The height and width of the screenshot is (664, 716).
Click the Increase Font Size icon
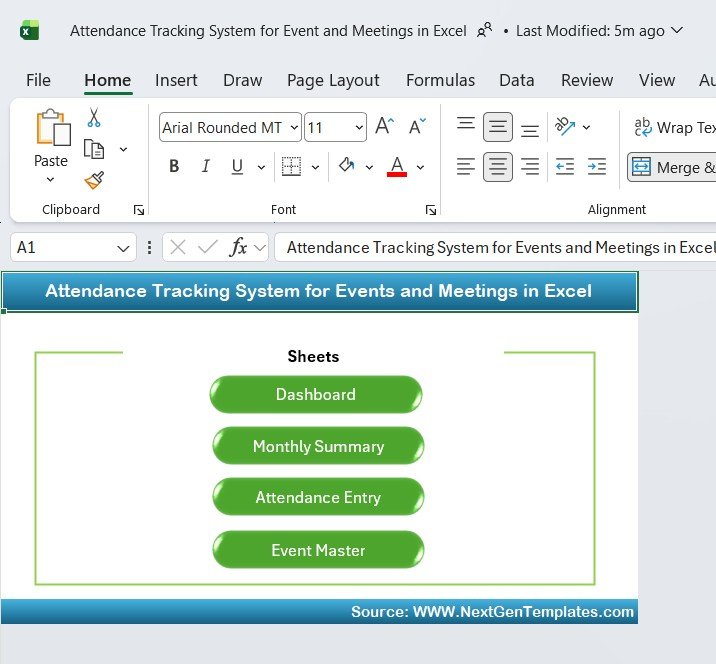384,127
